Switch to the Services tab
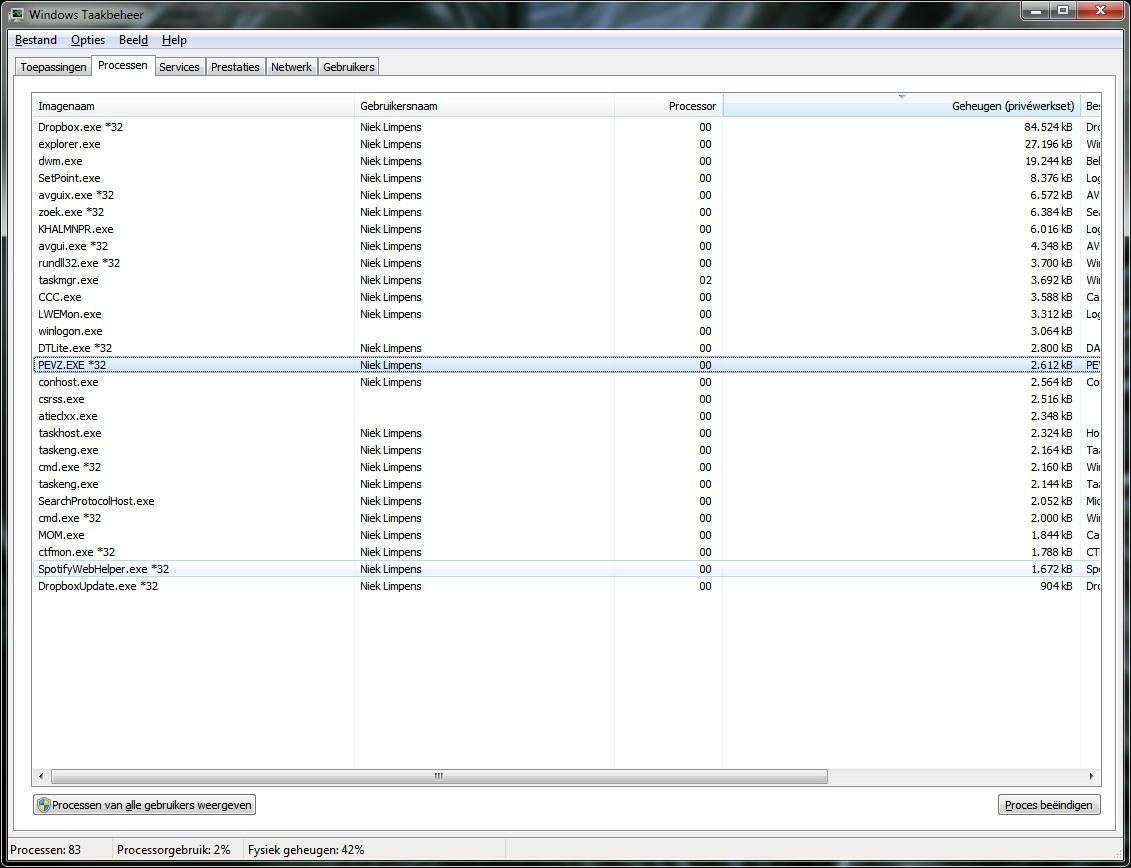 [x=179, y=67]
